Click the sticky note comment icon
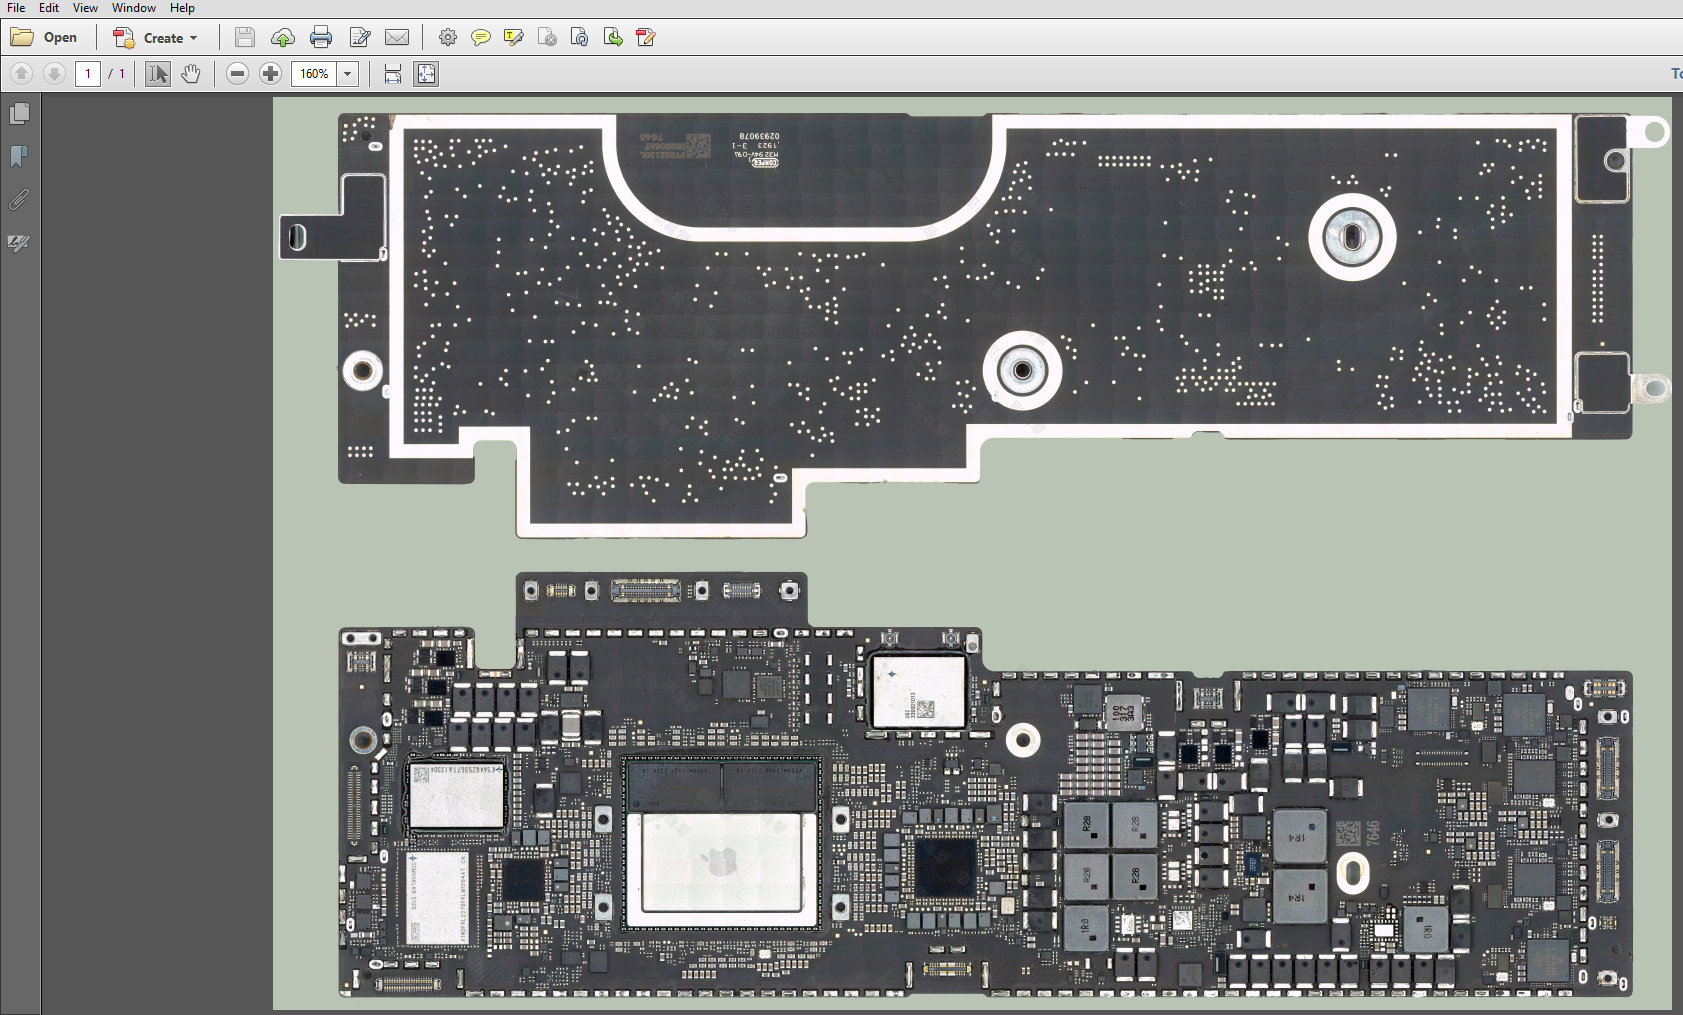 [481, 38]
